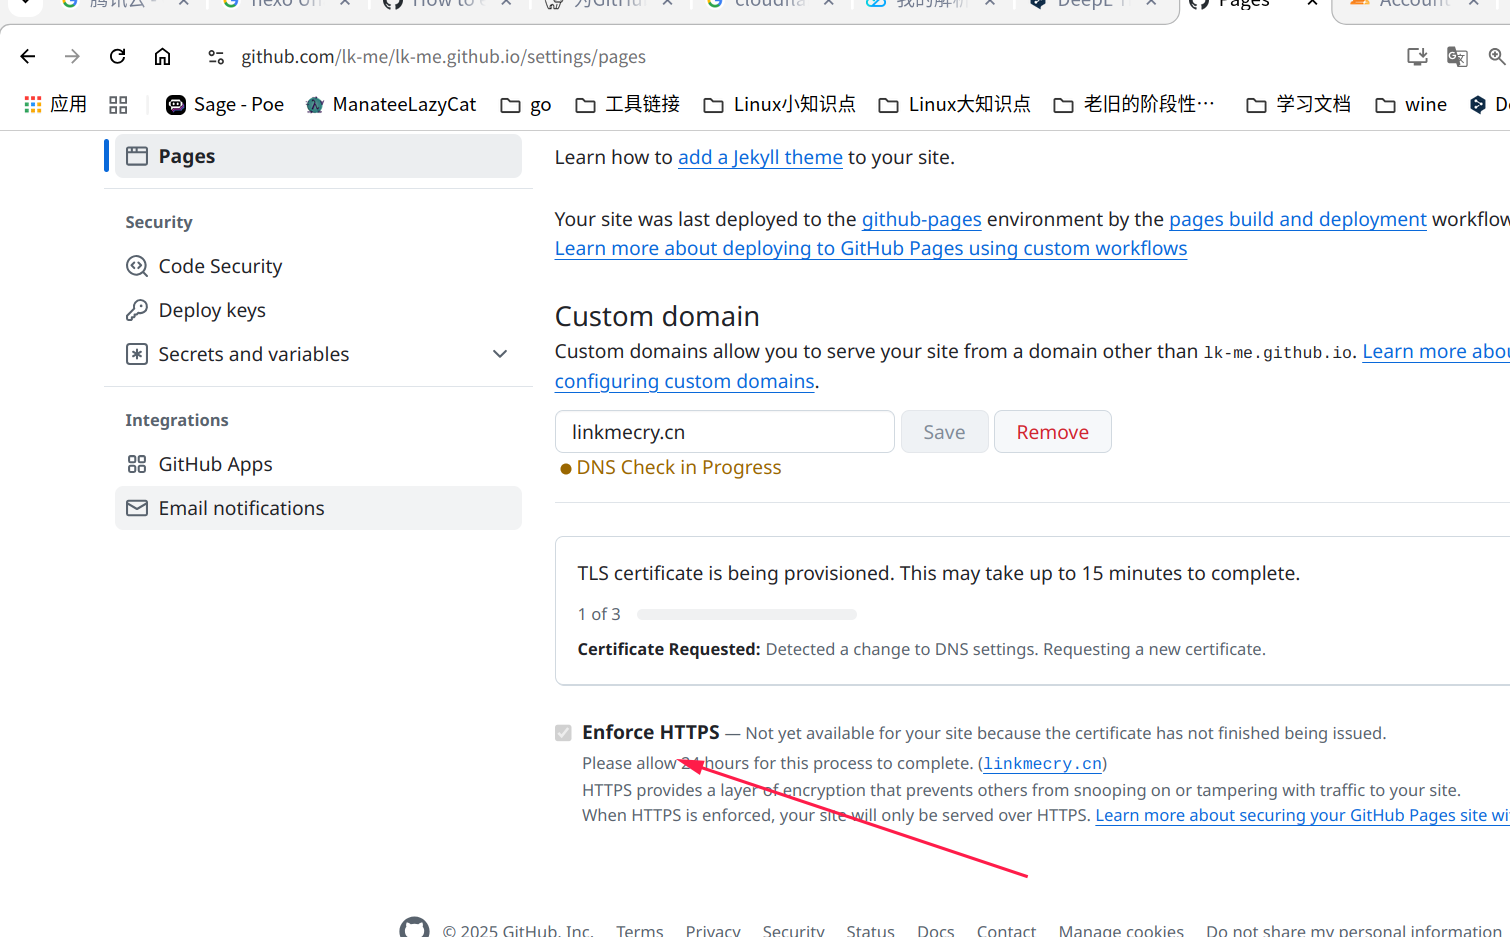This screenshot has width=1510, height=937.
Task: Open the 应用 apps bookmark shortcut
Action: (55, 104)
